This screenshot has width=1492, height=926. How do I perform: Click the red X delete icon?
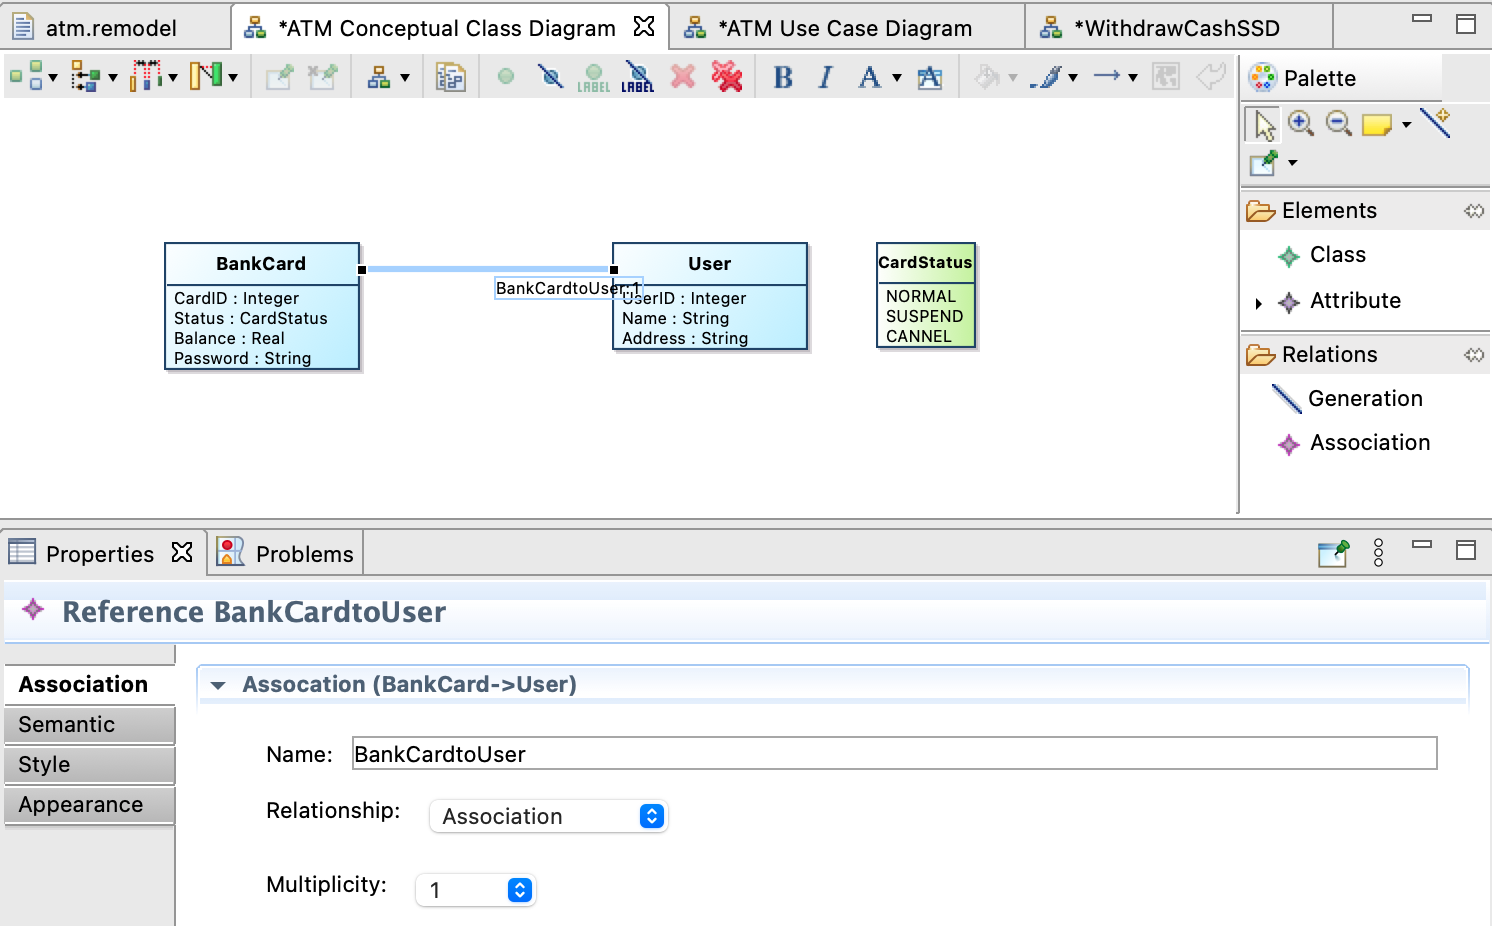tap(683, 77)
